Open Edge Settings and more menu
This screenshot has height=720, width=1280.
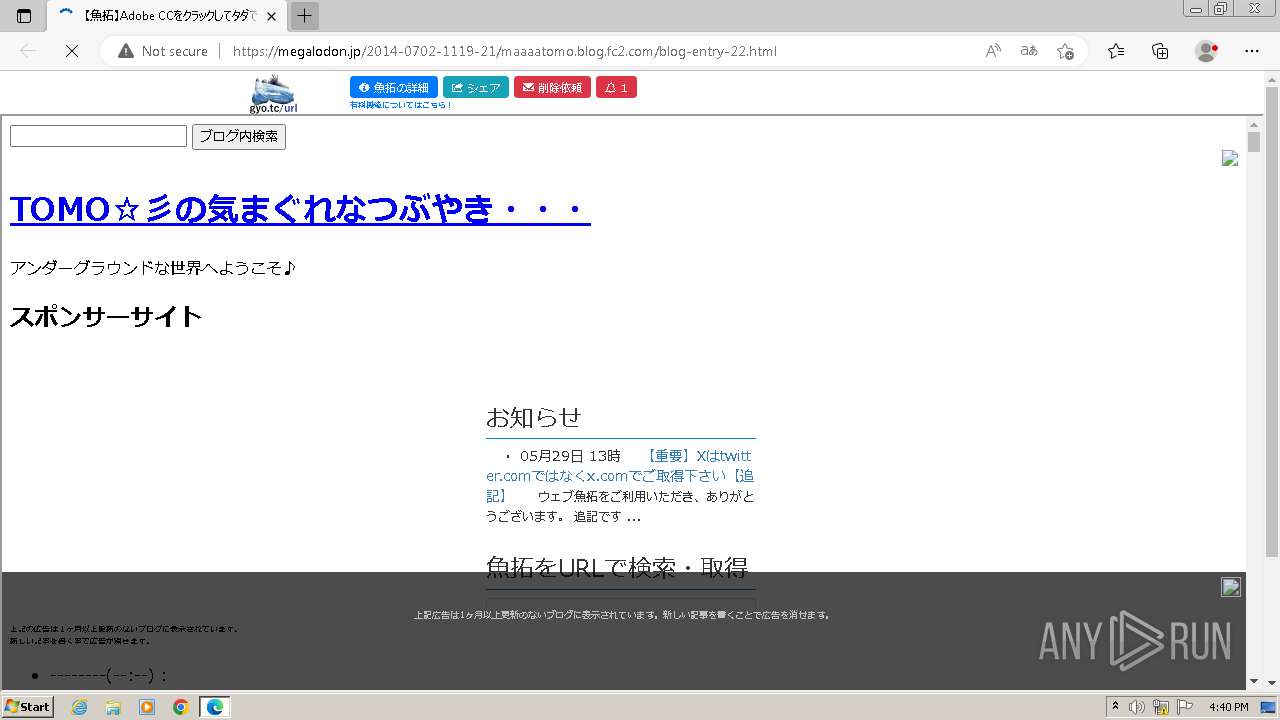1251,51
